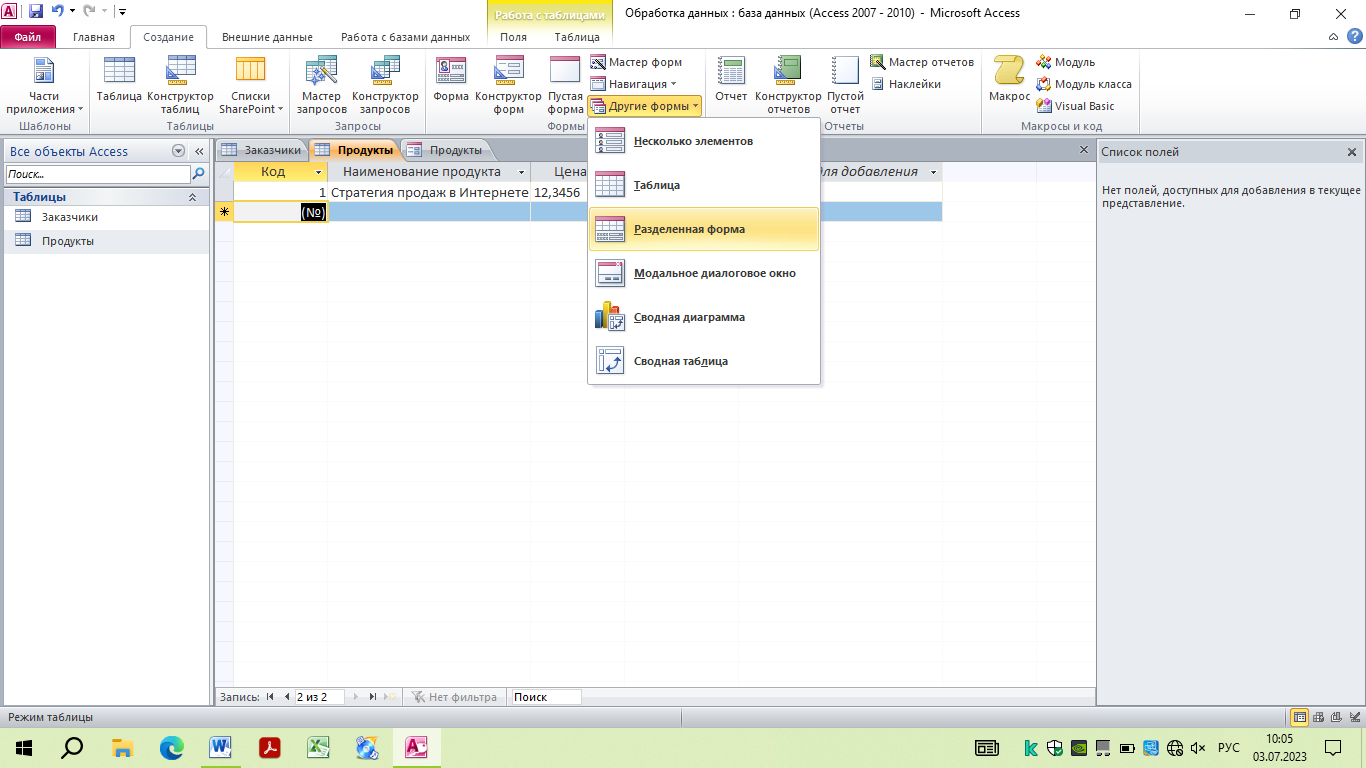Create Blank Form (Пустая форма)
Screen dimensions: 1366x768
(x=565, y=84)
